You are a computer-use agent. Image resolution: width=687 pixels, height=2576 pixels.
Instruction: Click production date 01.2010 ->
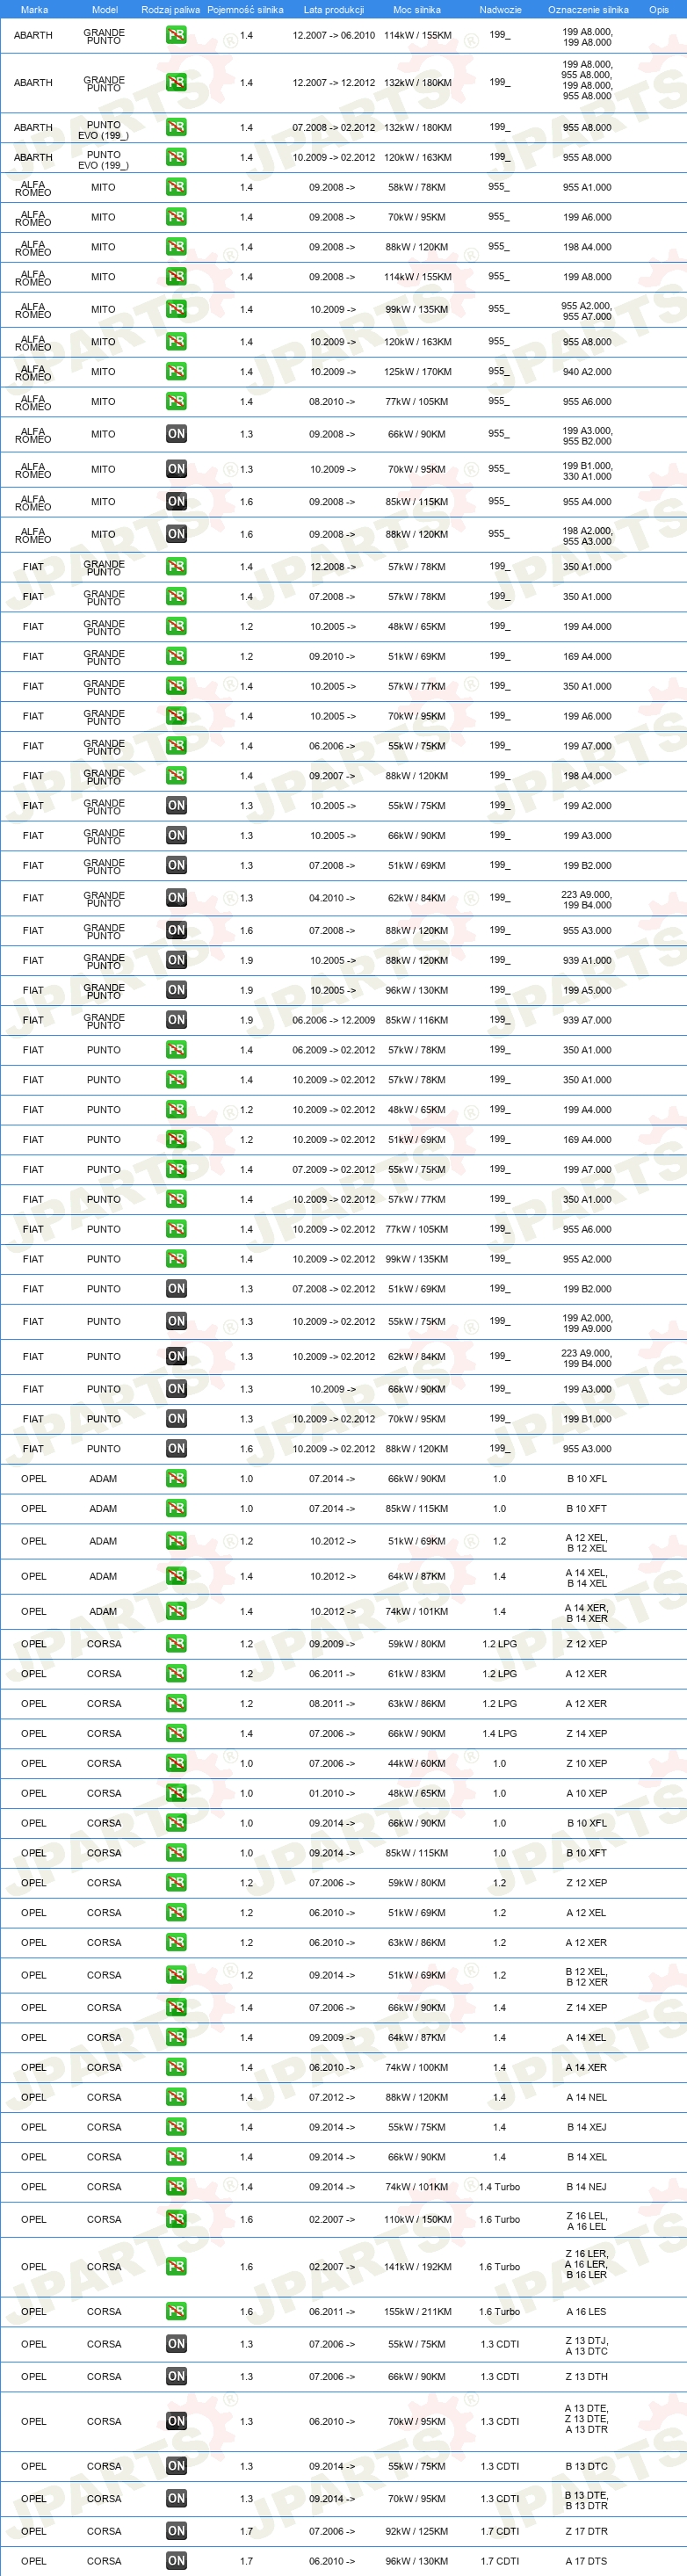point(332,1794)
